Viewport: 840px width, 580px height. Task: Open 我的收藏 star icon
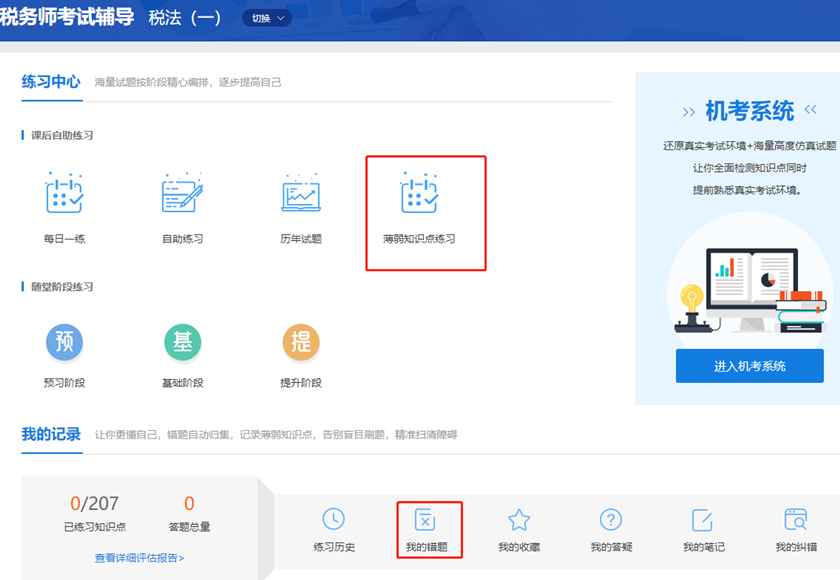[519, 519]
